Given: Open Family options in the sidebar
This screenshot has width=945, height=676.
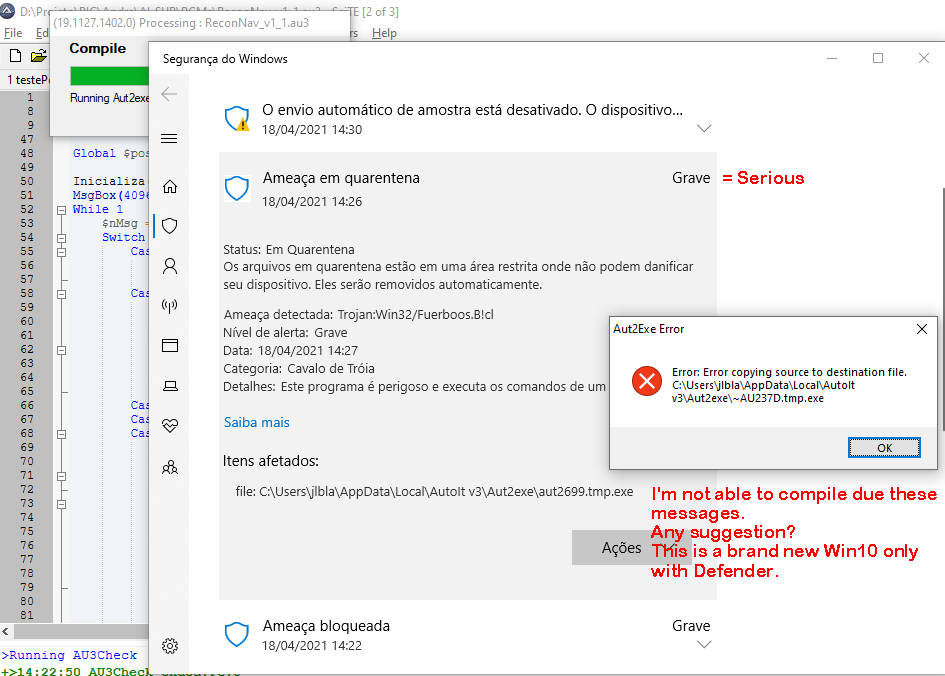Looking at the screenshot, I should (x=170, y=467).
